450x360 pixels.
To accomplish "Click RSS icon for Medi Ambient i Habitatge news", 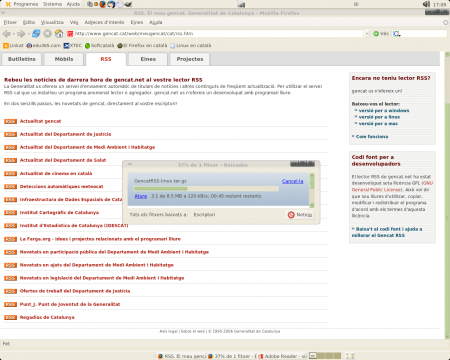I will (x=10, y=147).
